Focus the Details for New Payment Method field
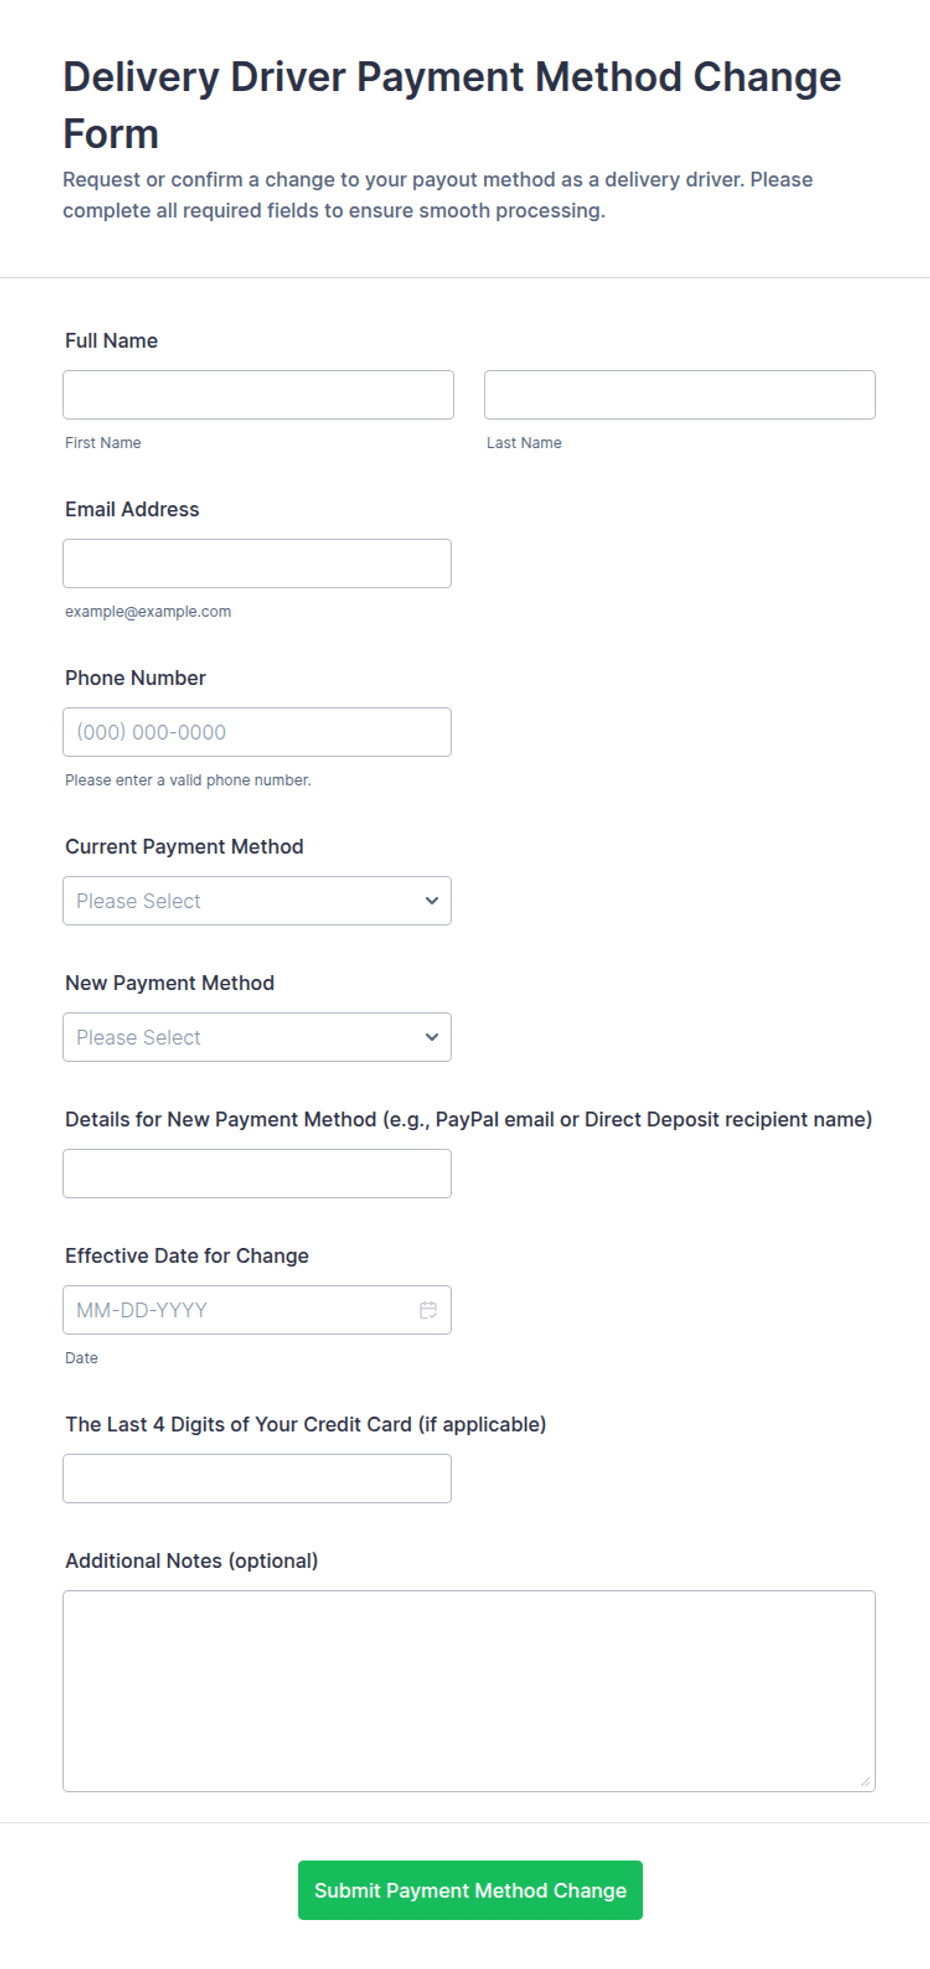 (257, 1174)
